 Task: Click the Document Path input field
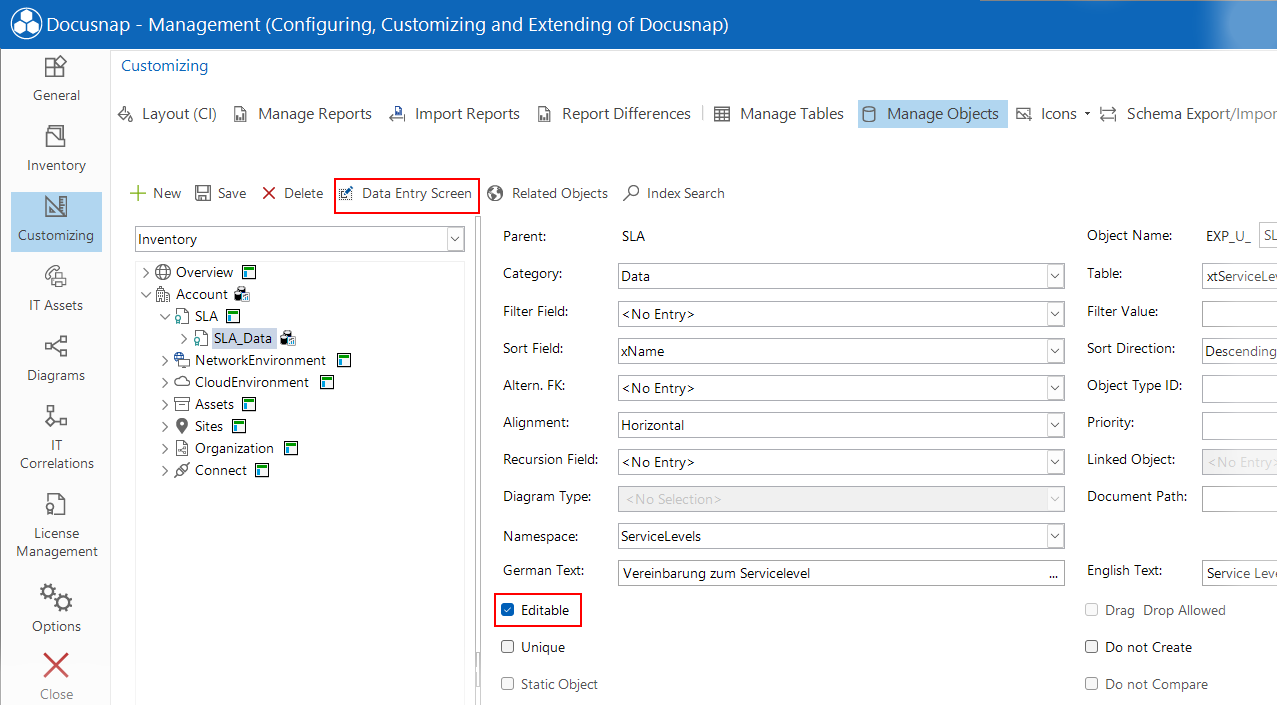click(x=1239, y=498)
